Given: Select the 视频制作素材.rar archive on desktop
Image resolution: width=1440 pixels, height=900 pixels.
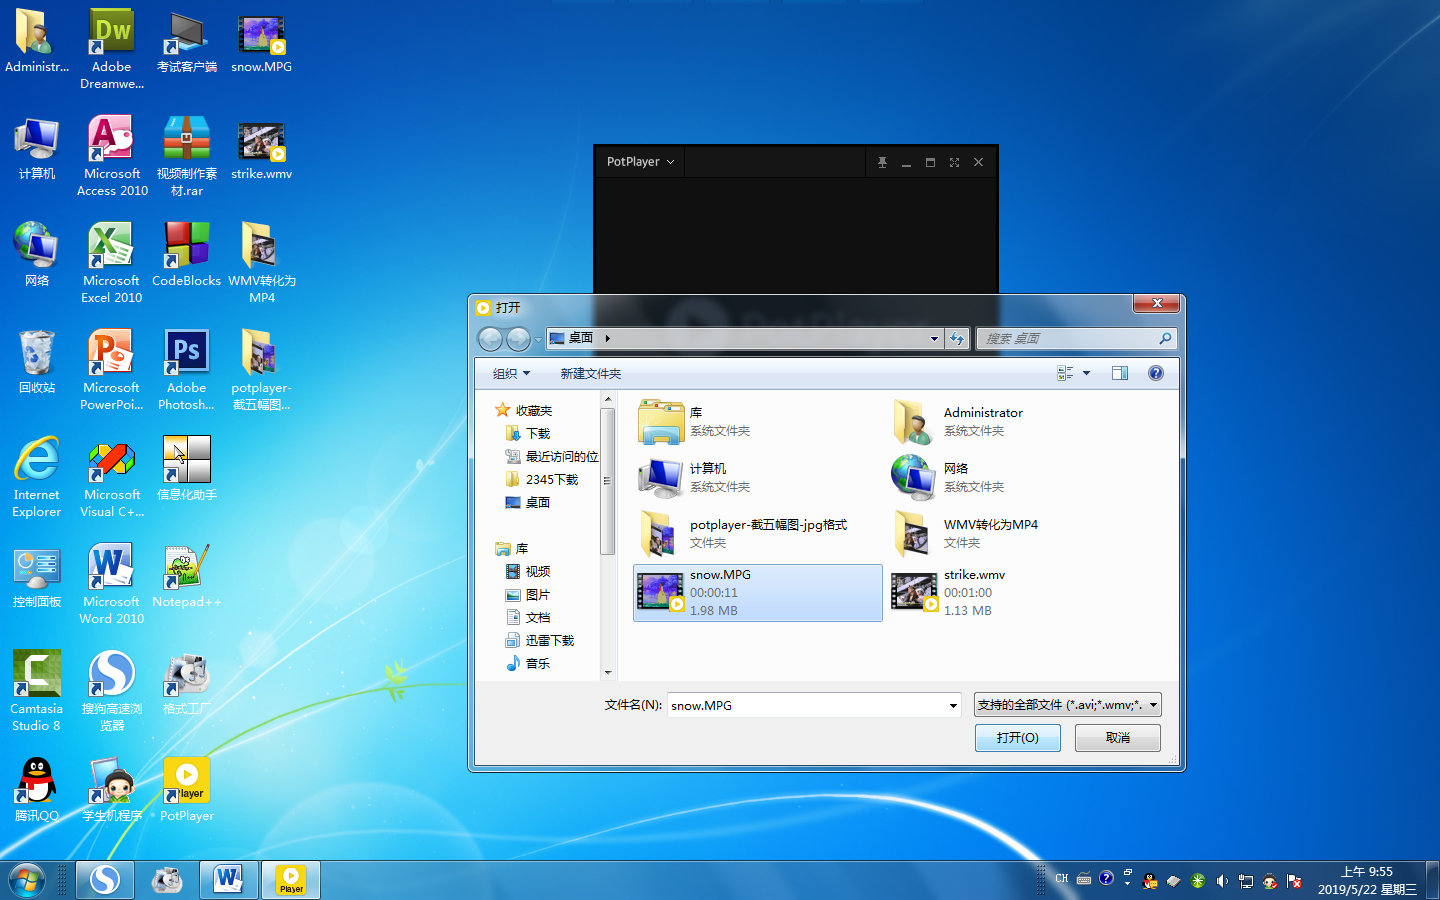Looking at the screenshot, I should click(187, 156).
